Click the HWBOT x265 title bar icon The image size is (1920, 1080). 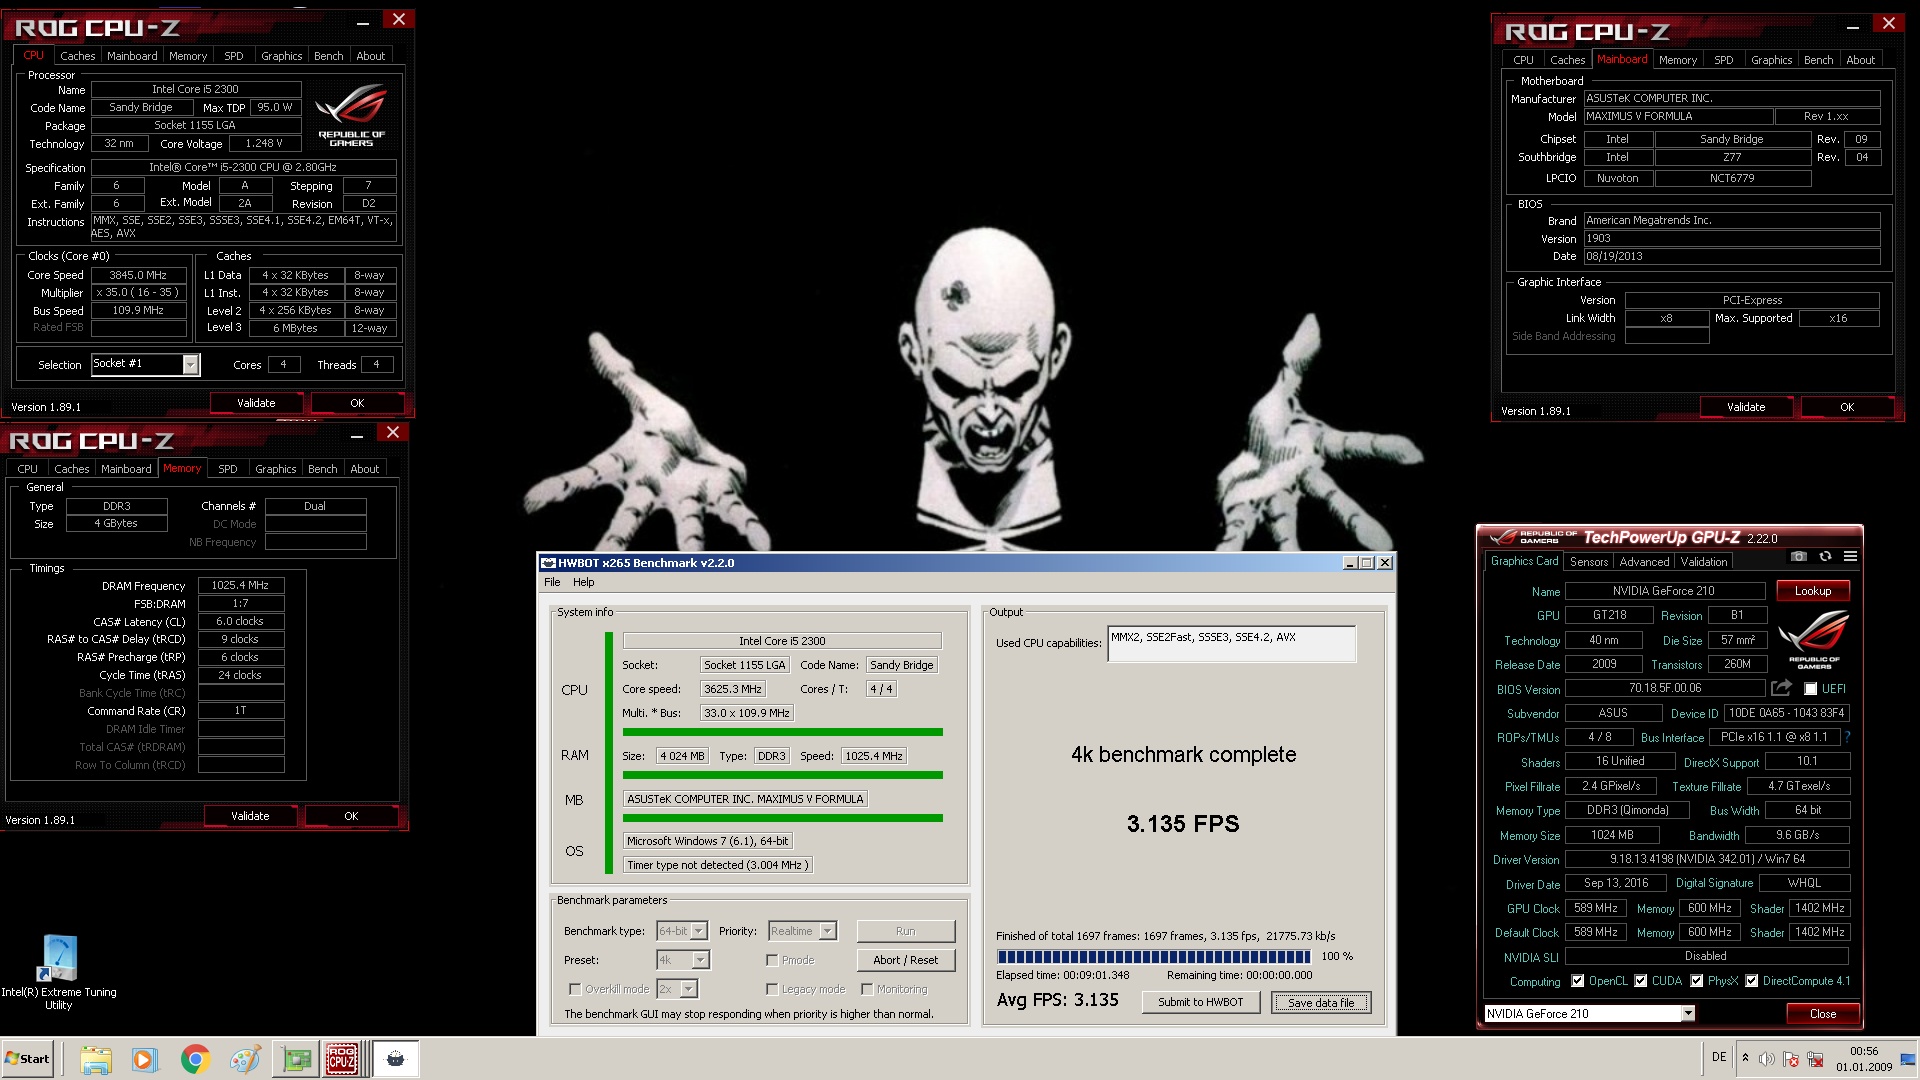[x=548, y=563]
